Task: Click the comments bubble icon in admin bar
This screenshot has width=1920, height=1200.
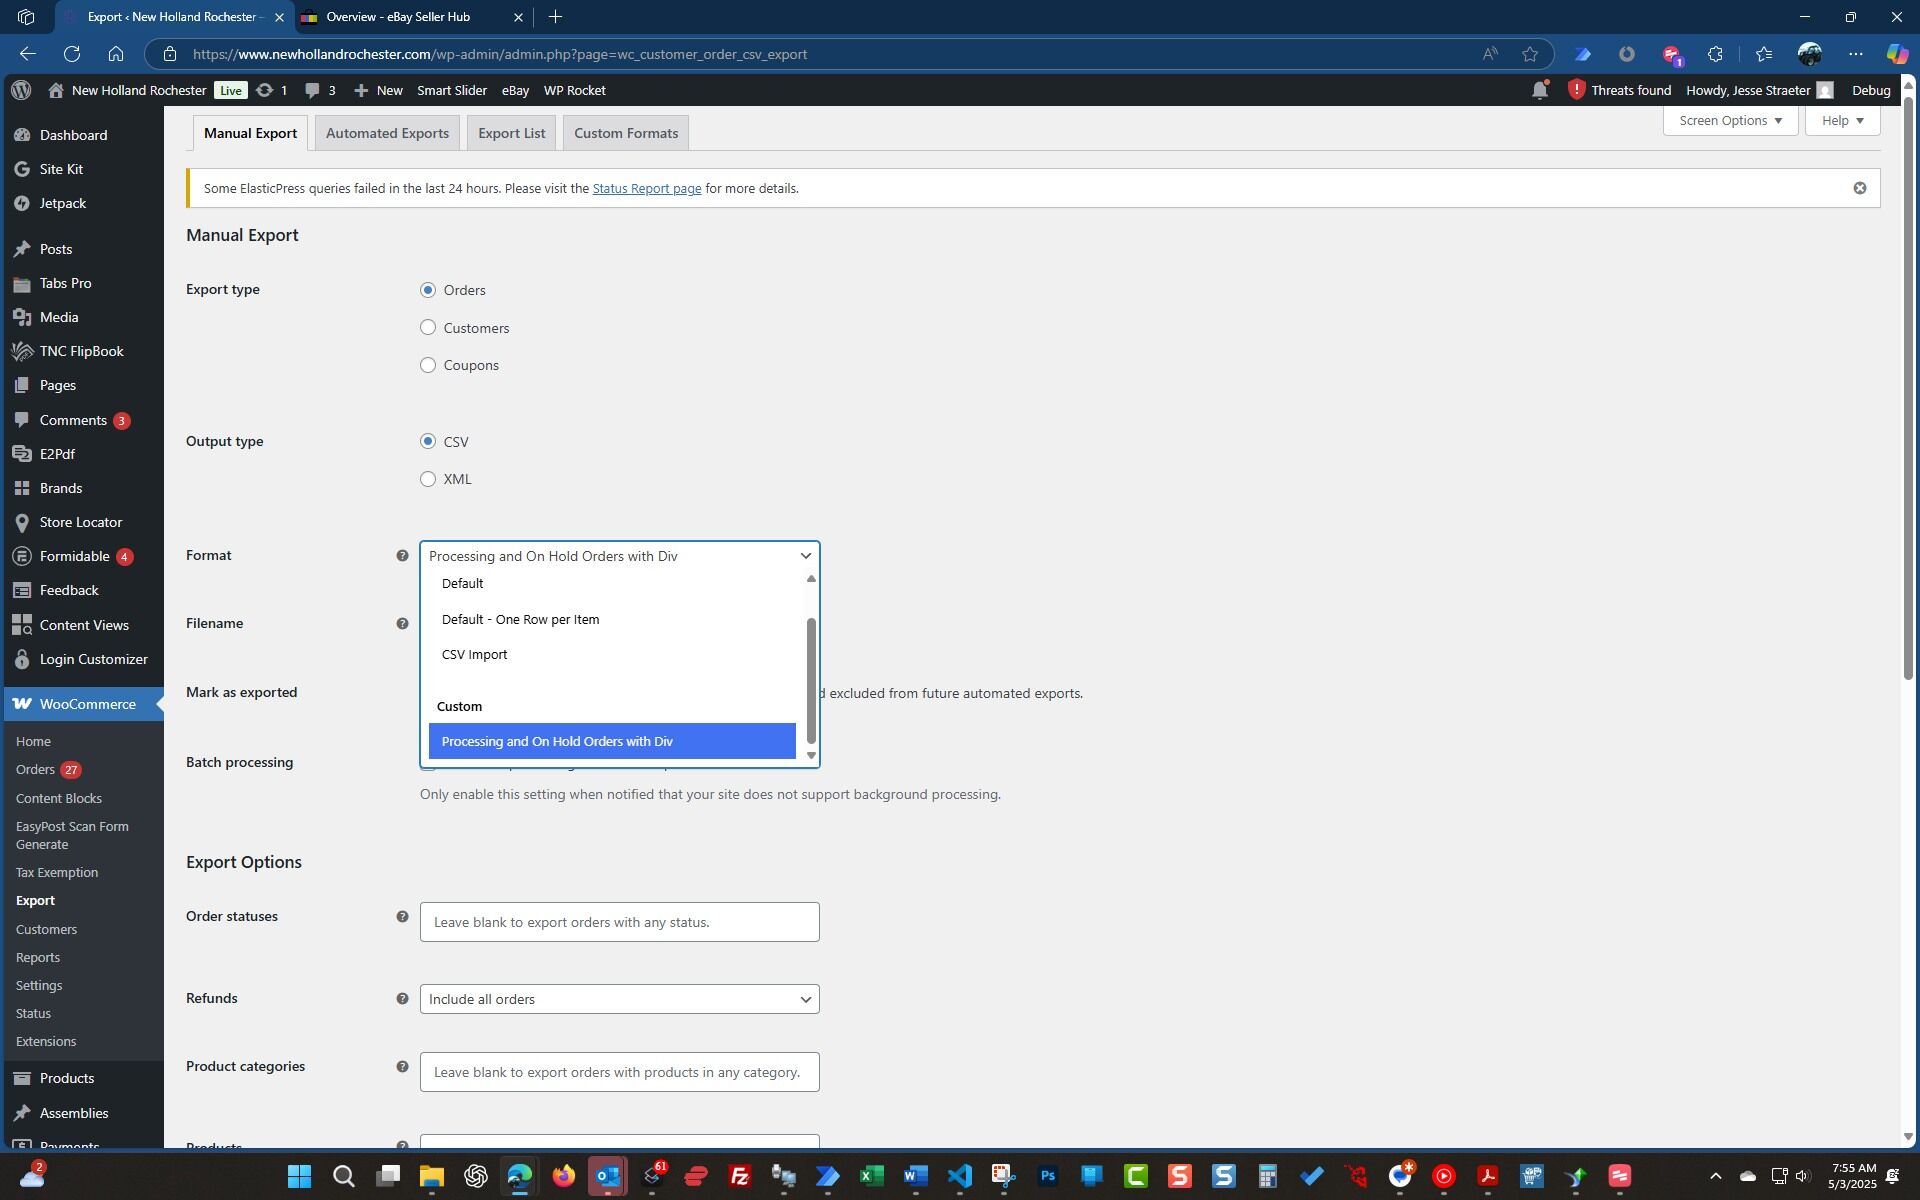Action: point(313,90)
